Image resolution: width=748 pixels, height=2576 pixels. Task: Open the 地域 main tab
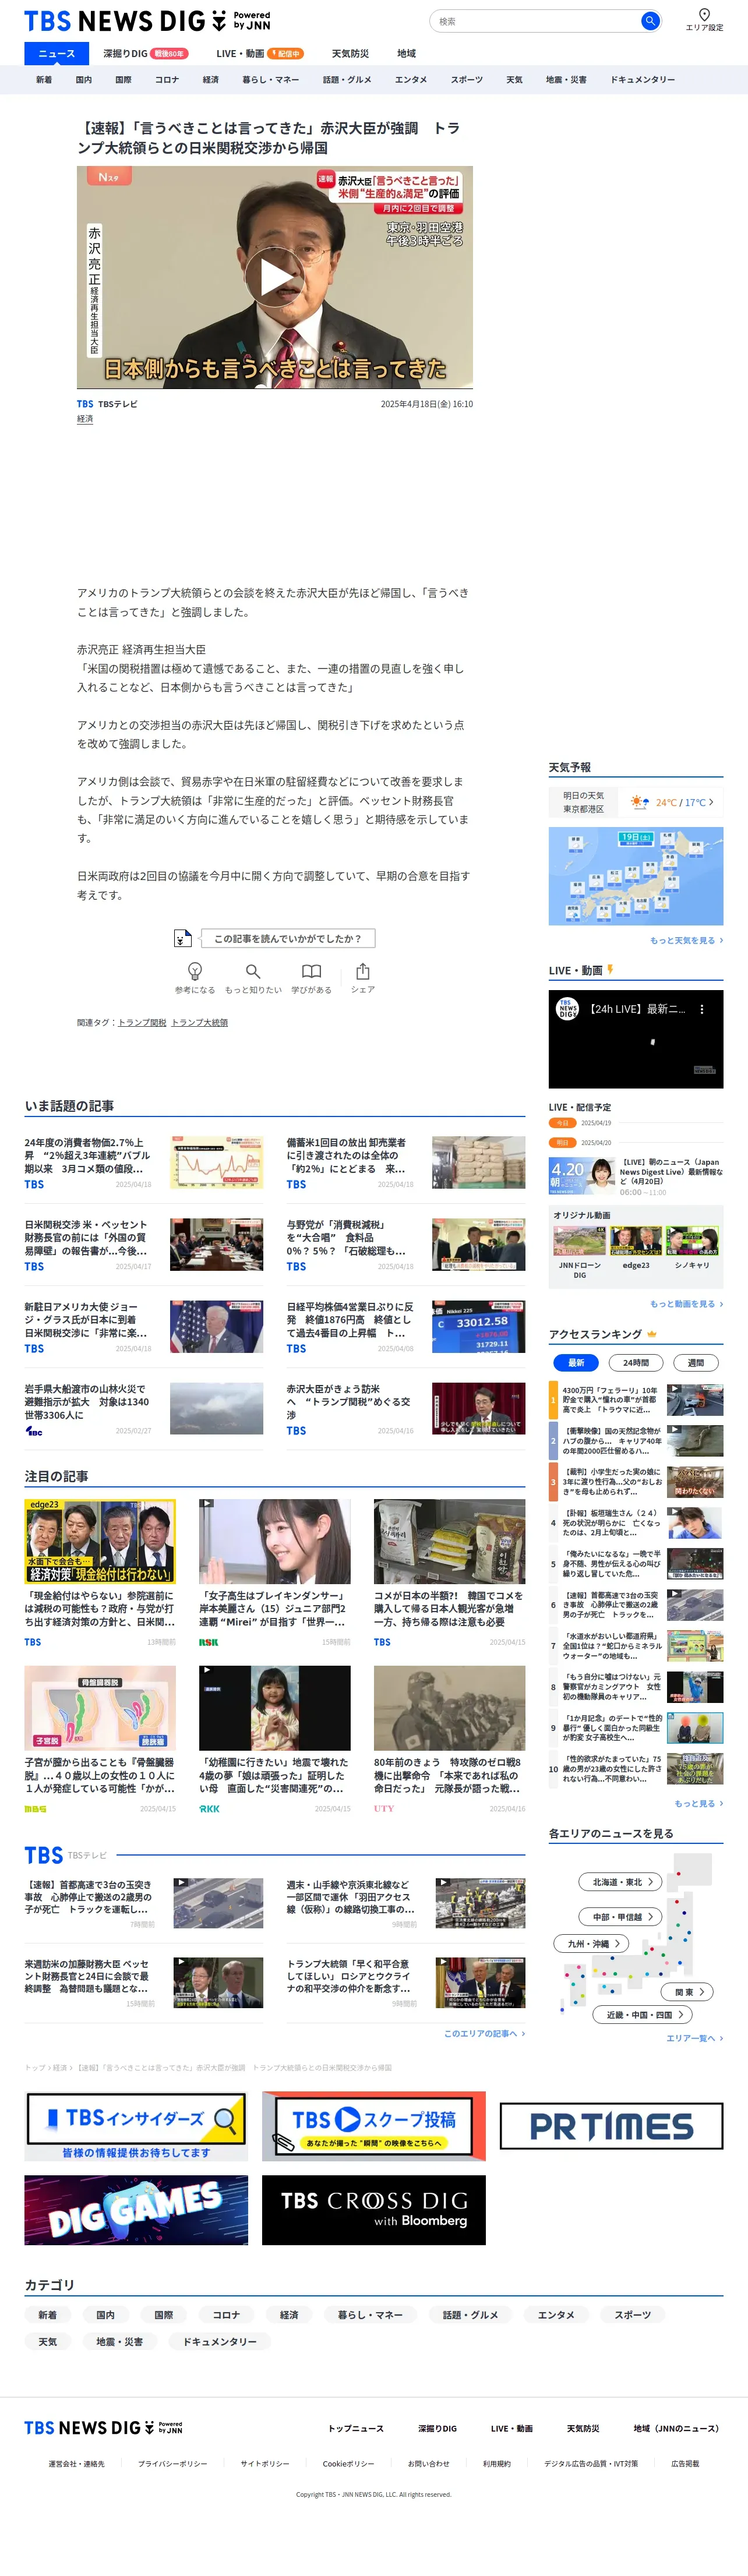pyautogui.click(x=406, y=54)
